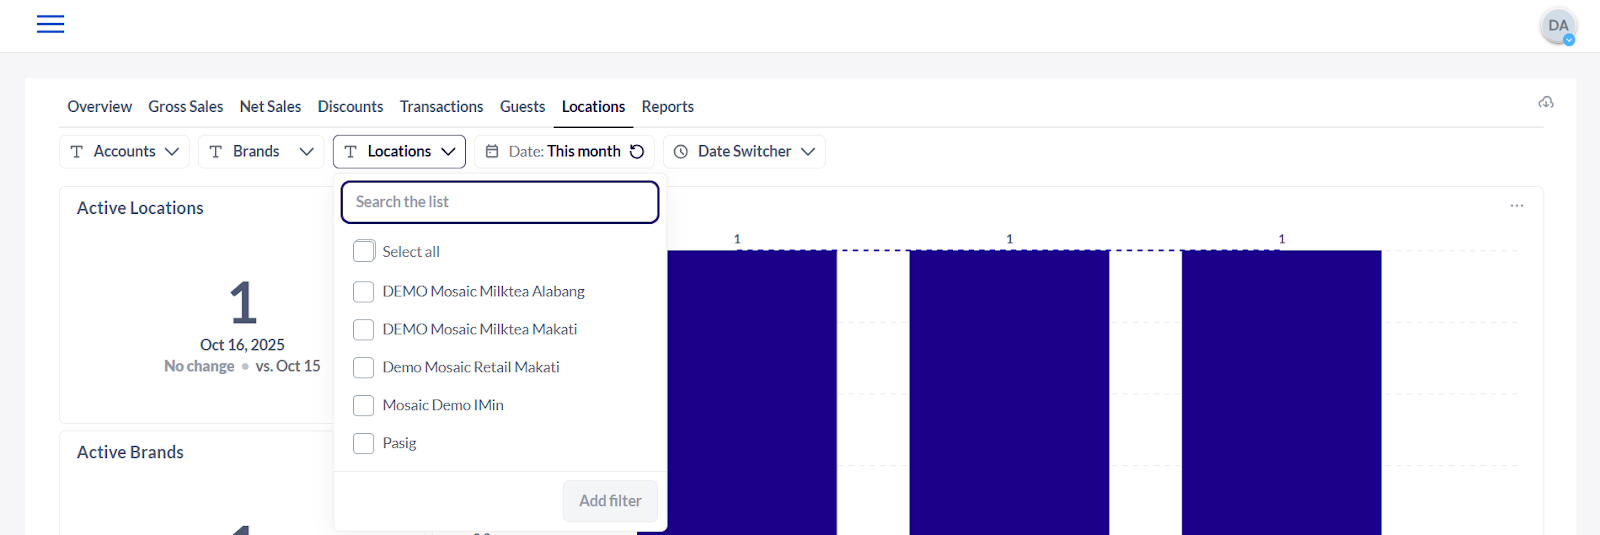Focus the Search the list field

(500, 202)
